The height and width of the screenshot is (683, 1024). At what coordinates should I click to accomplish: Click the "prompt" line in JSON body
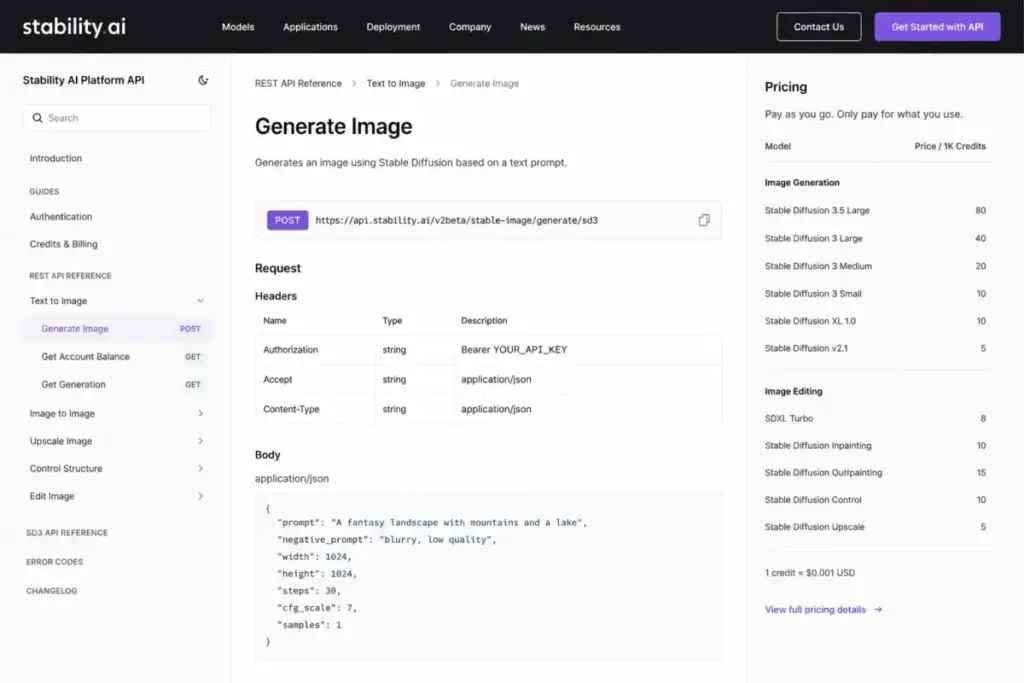(432, 522)
